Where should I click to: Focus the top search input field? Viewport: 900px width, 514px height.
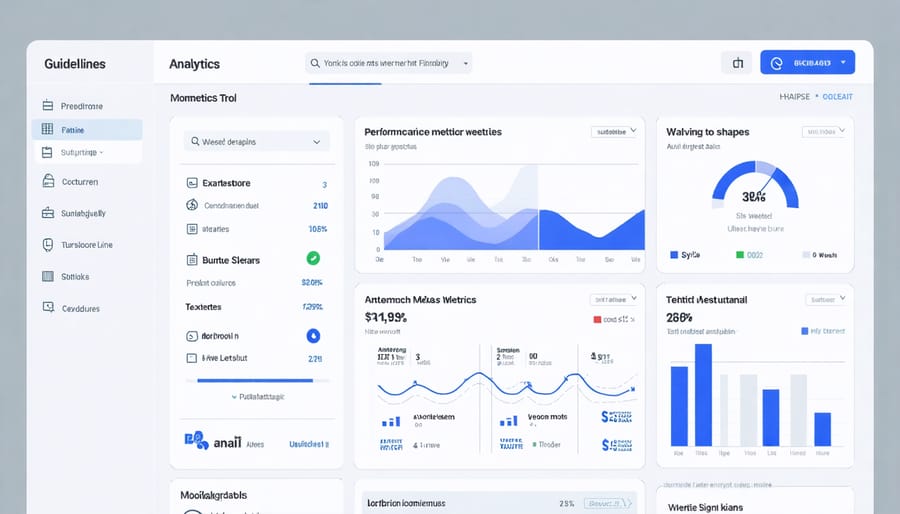(389, 63)
